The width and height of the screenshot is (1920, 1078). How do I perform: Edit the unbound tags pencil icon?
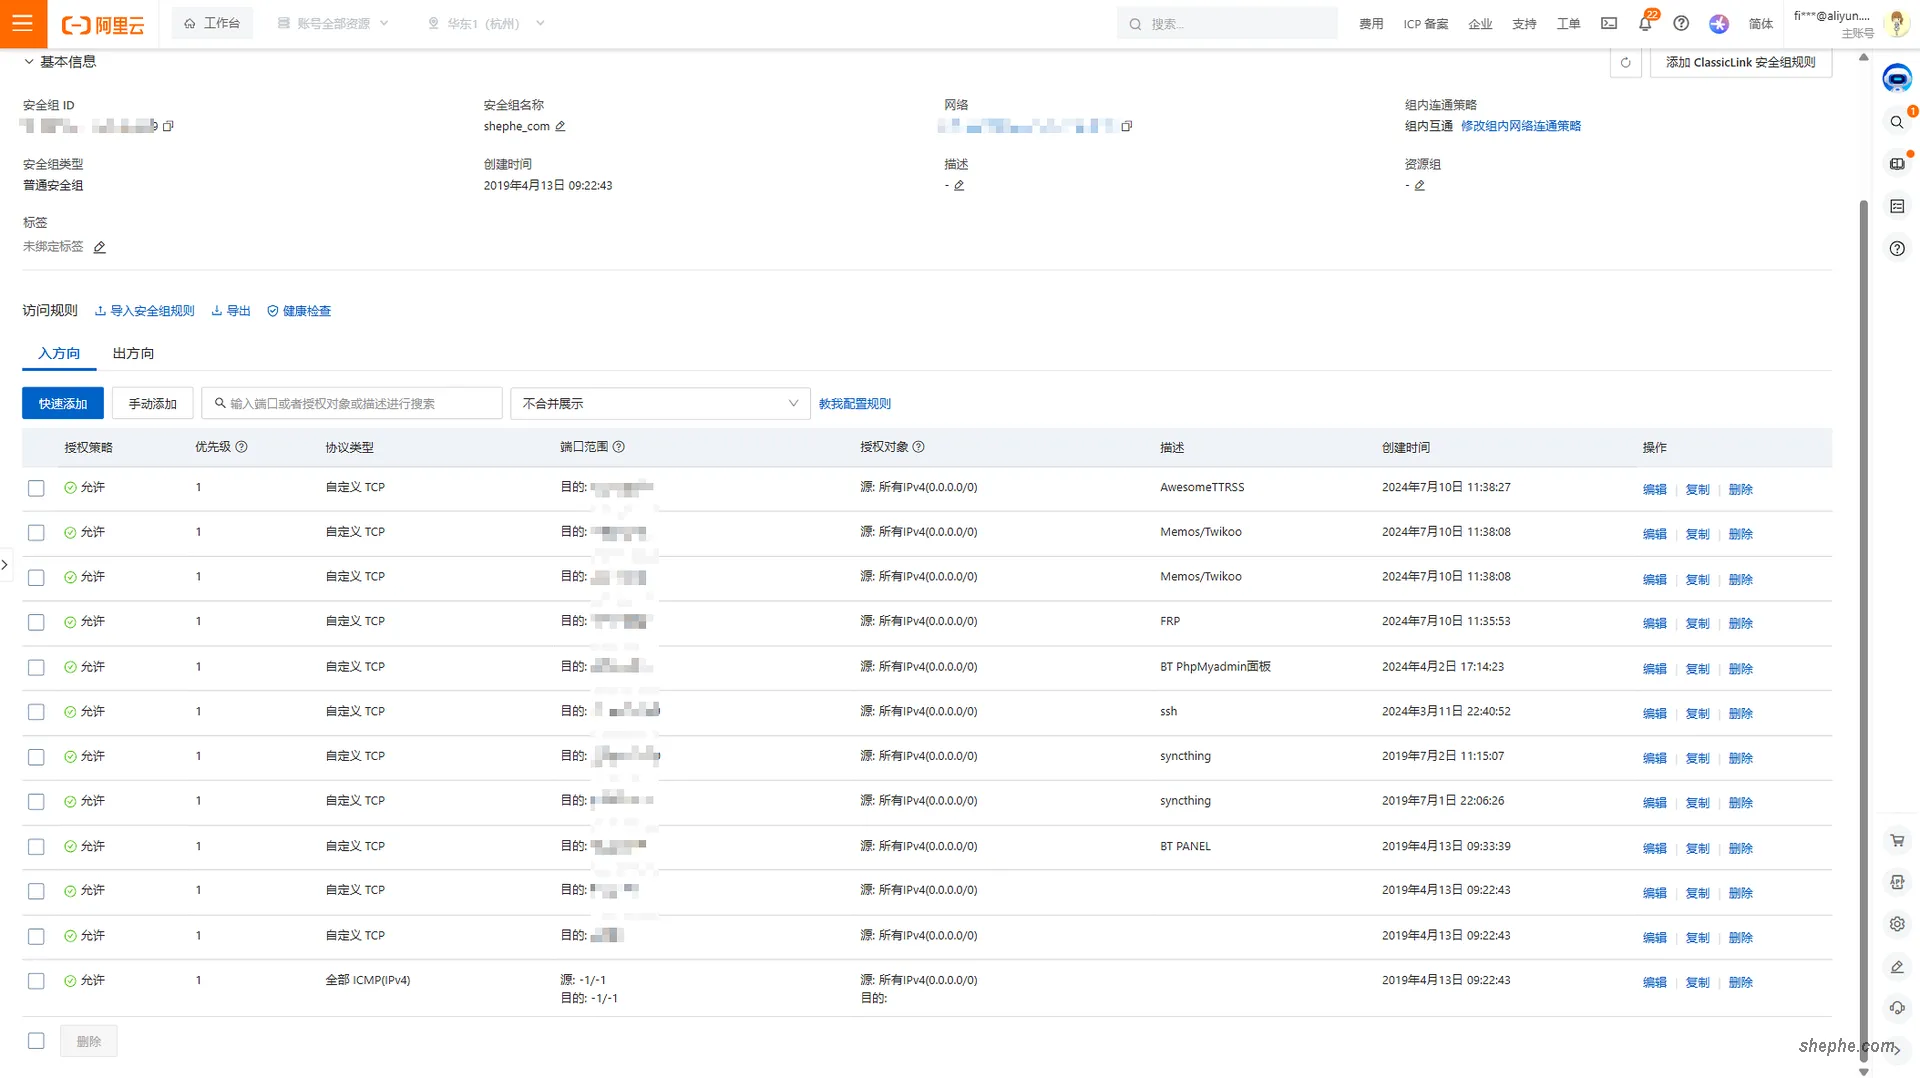pyautogui.click(x=99, y=247)
